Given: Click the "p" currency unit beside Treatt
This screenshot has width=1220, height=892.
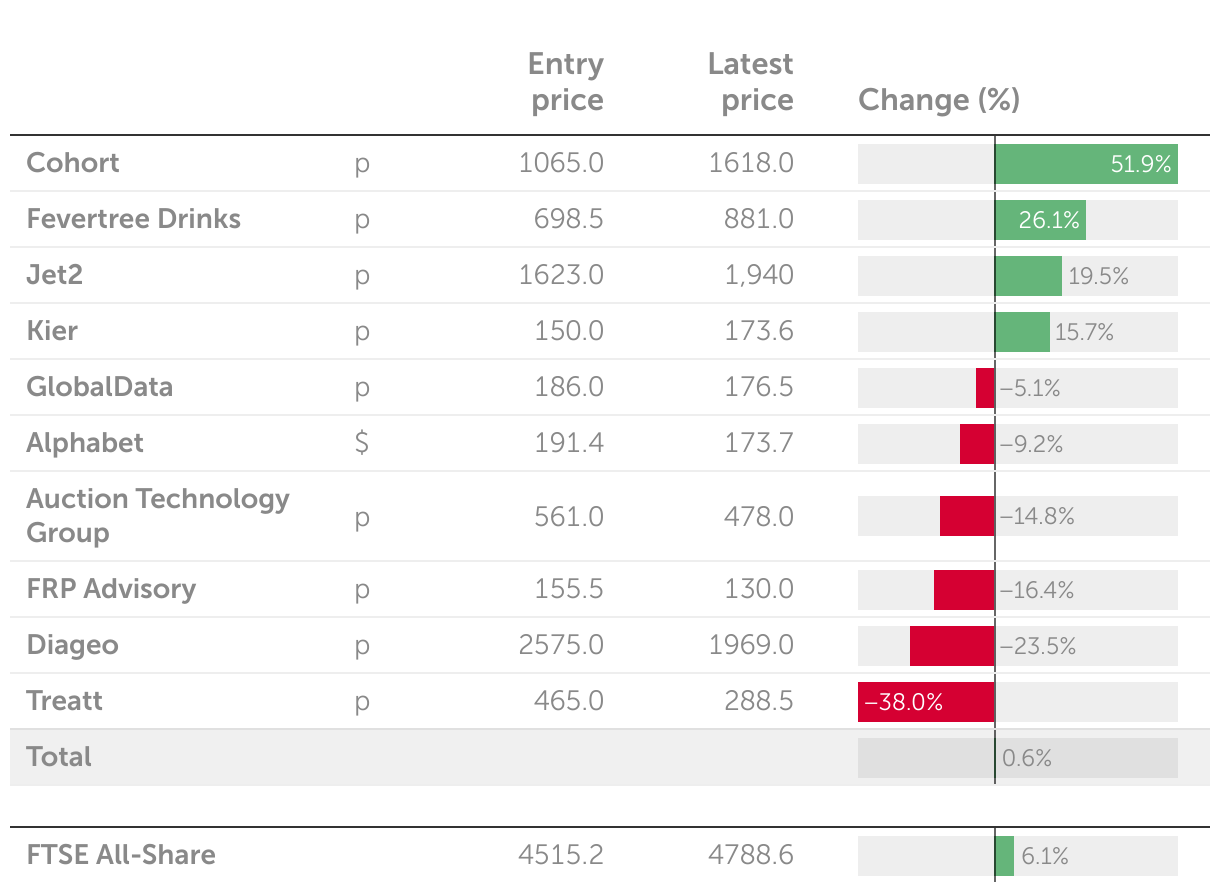Looking at the screenshot, I should pos(362,703).
